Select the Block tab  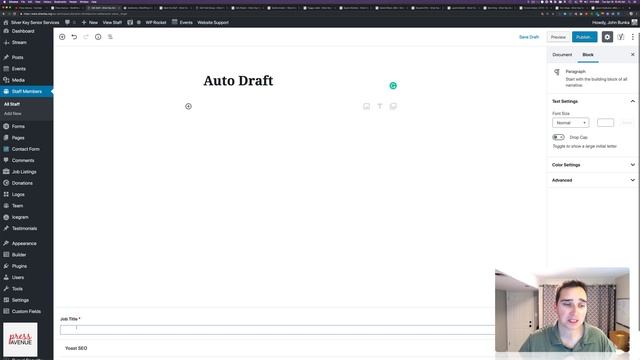(x=588, y=55)
